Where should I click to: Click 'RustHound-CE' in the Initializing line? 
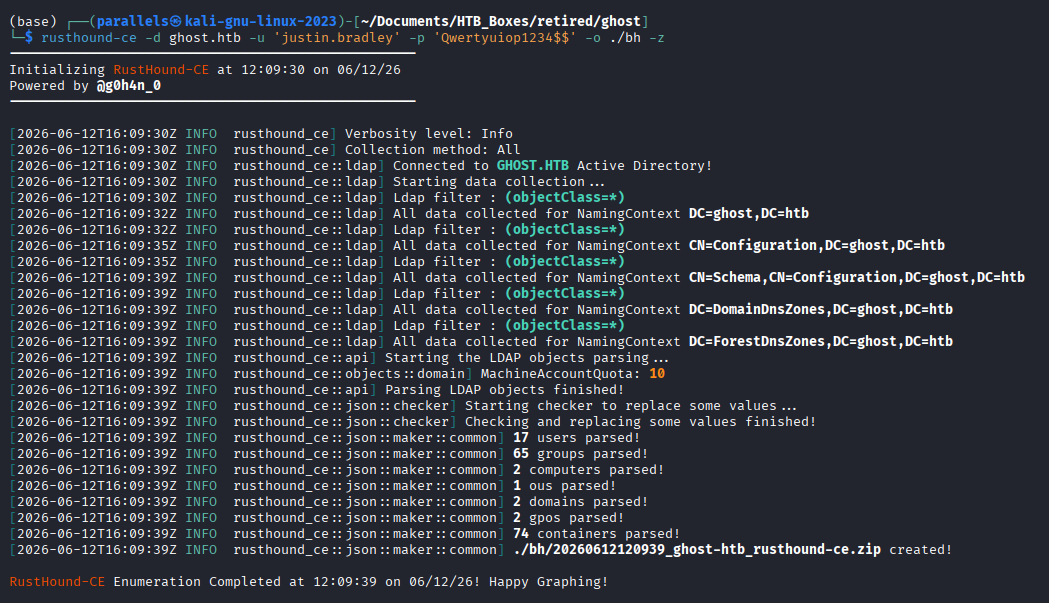[161, 70]
